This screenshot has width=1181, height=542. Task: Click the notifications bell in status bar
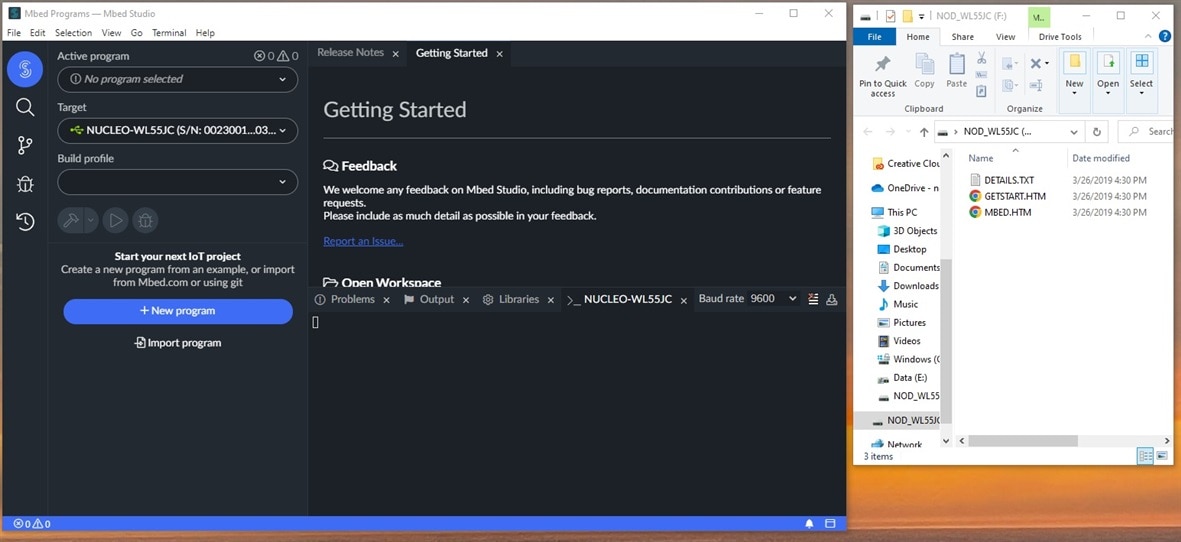pyautogui.click(x=810, y=524)
